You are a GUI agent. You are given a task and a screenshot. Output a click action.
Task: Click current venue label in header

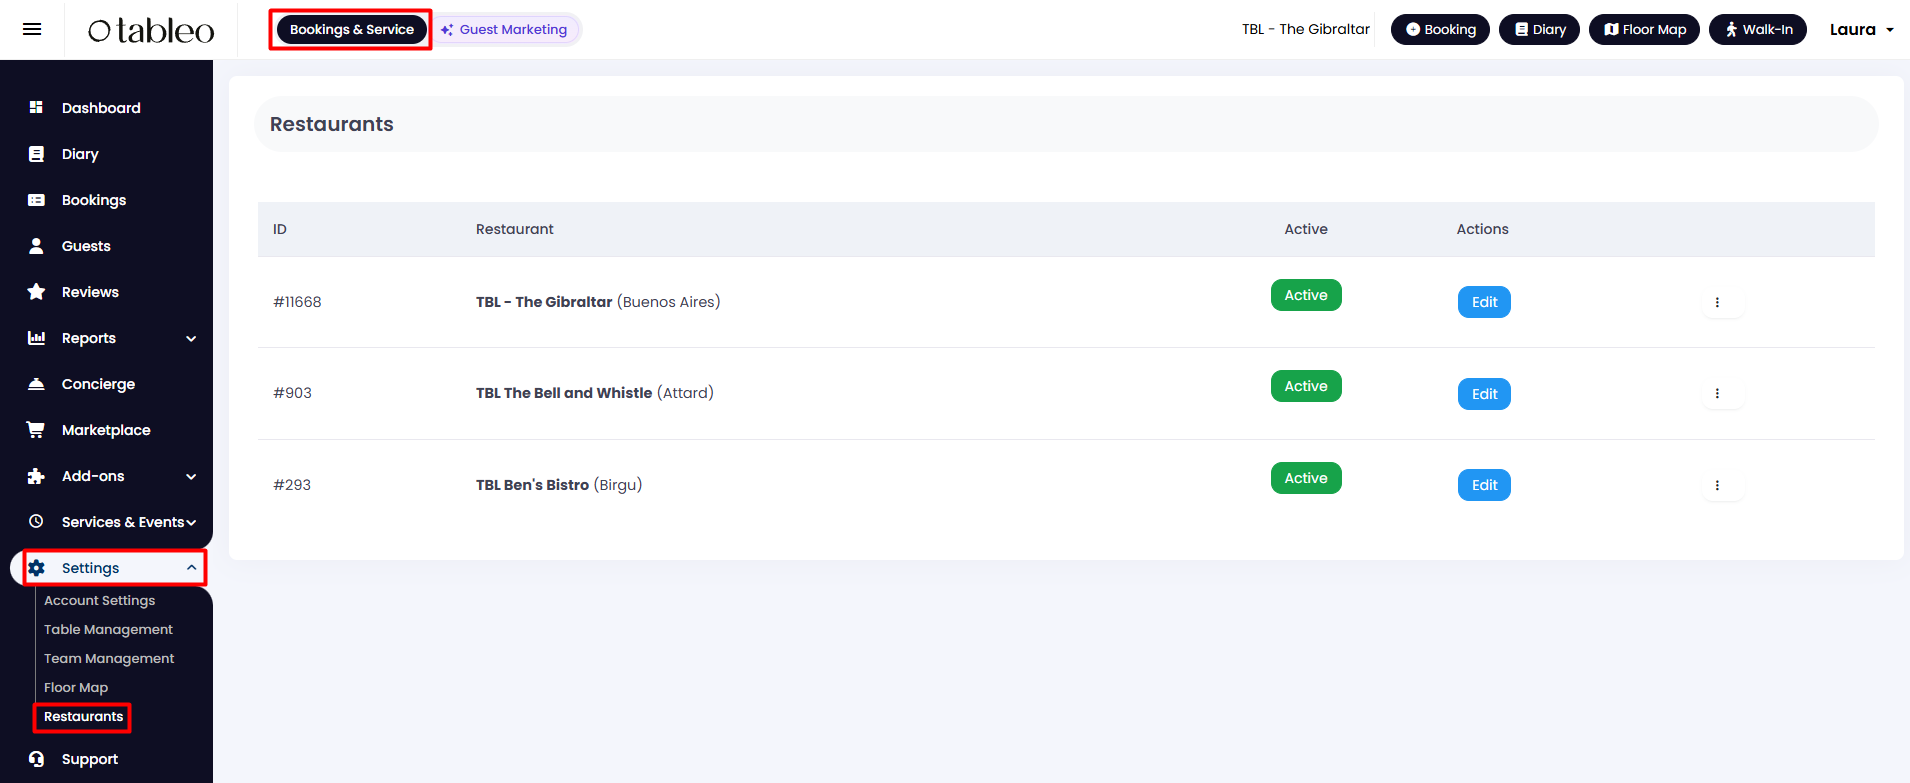pos(1306,29)
